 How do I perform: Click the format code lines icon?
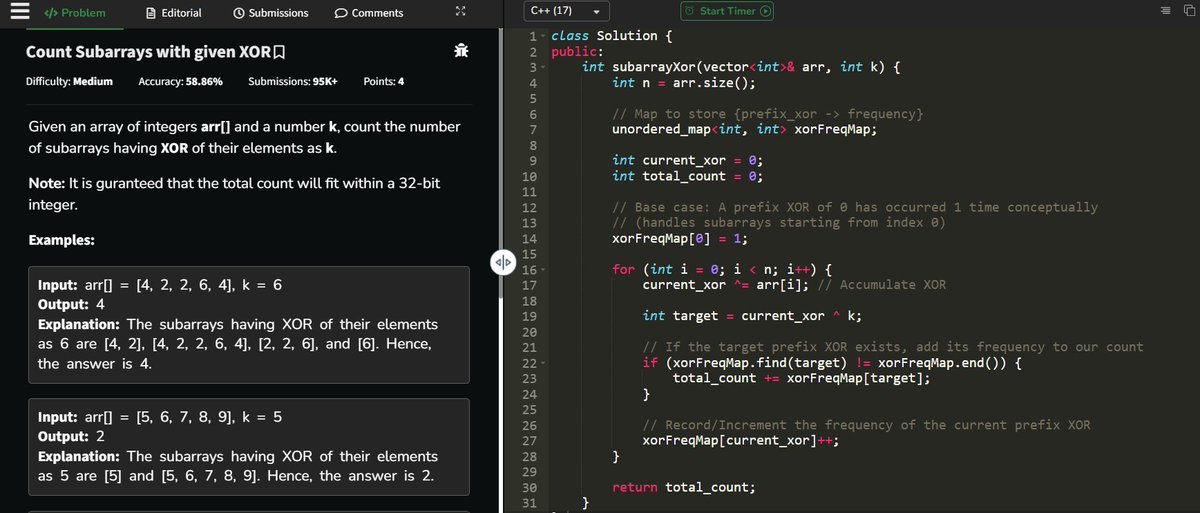(x=1165, y=11)
